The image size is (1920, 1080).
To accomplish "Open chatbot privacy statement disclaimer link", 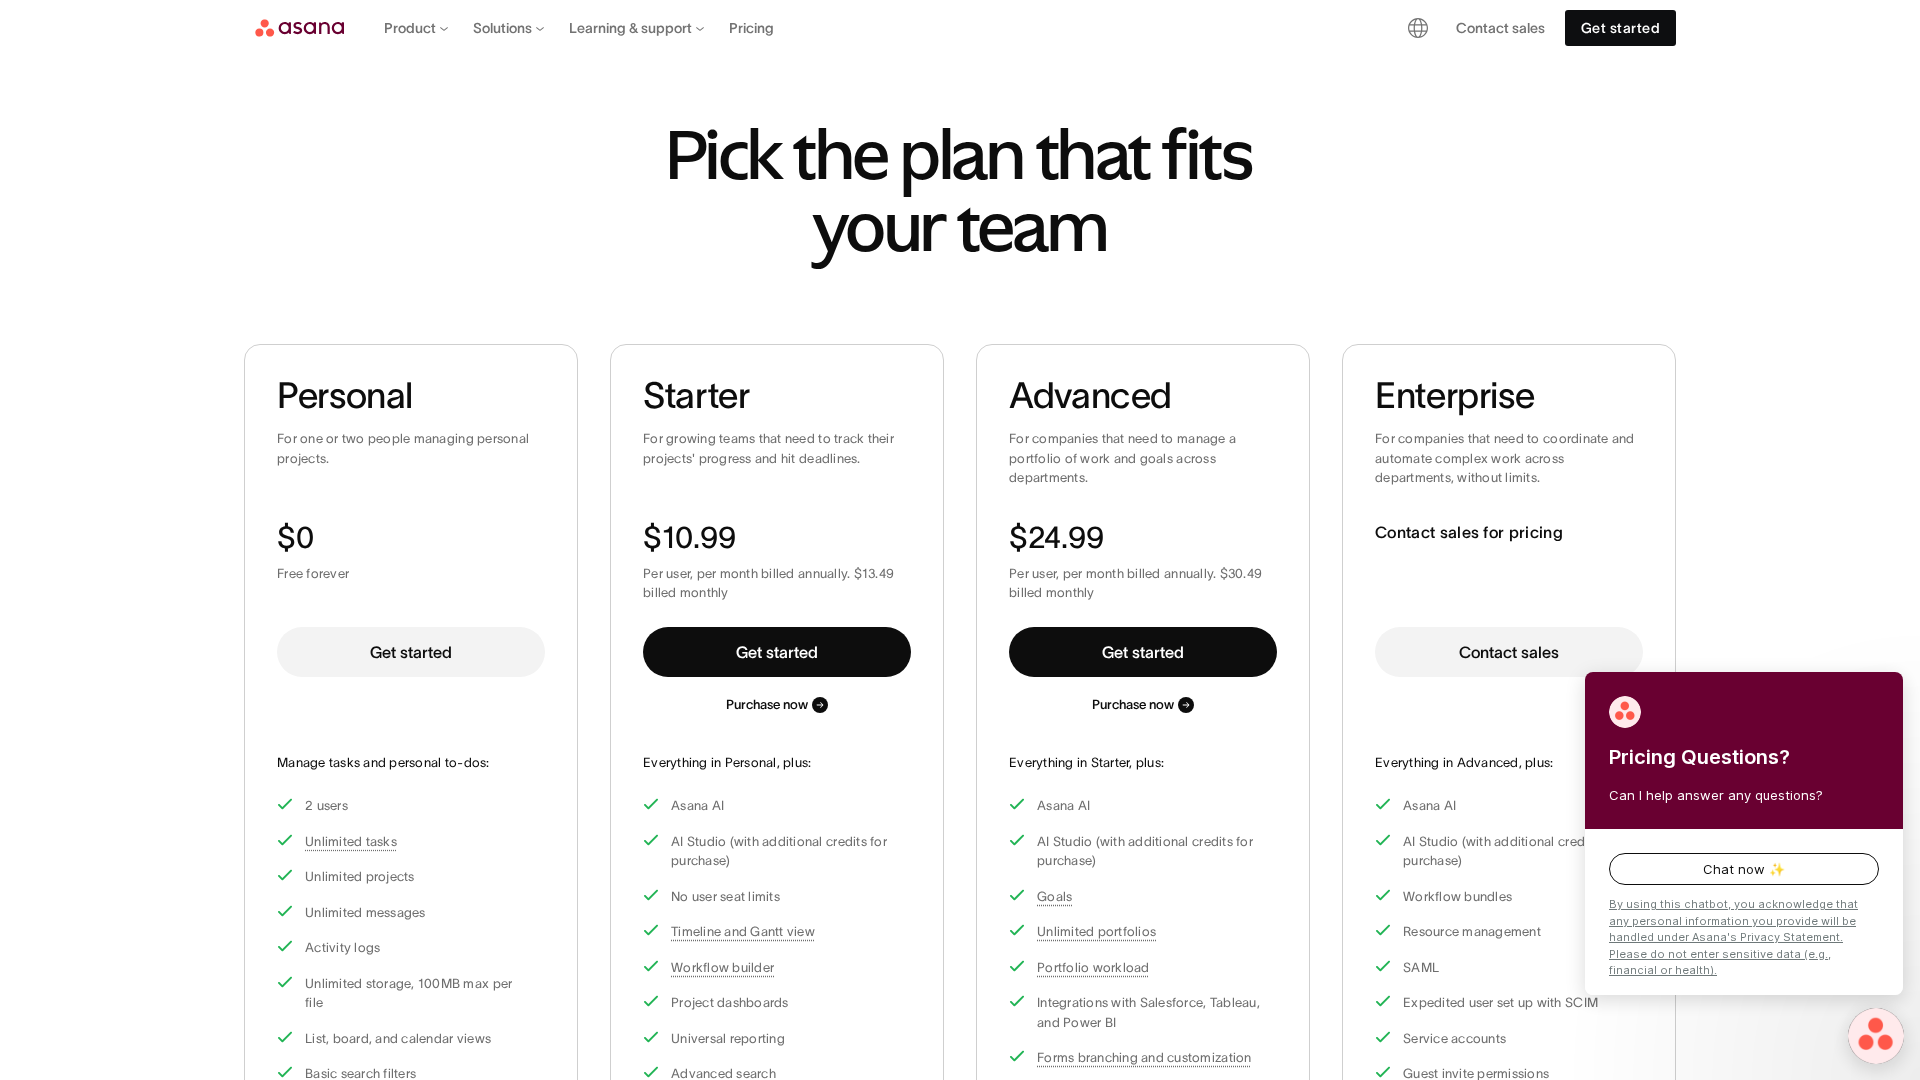I will pyautogui.click(x=1733, y=937).
